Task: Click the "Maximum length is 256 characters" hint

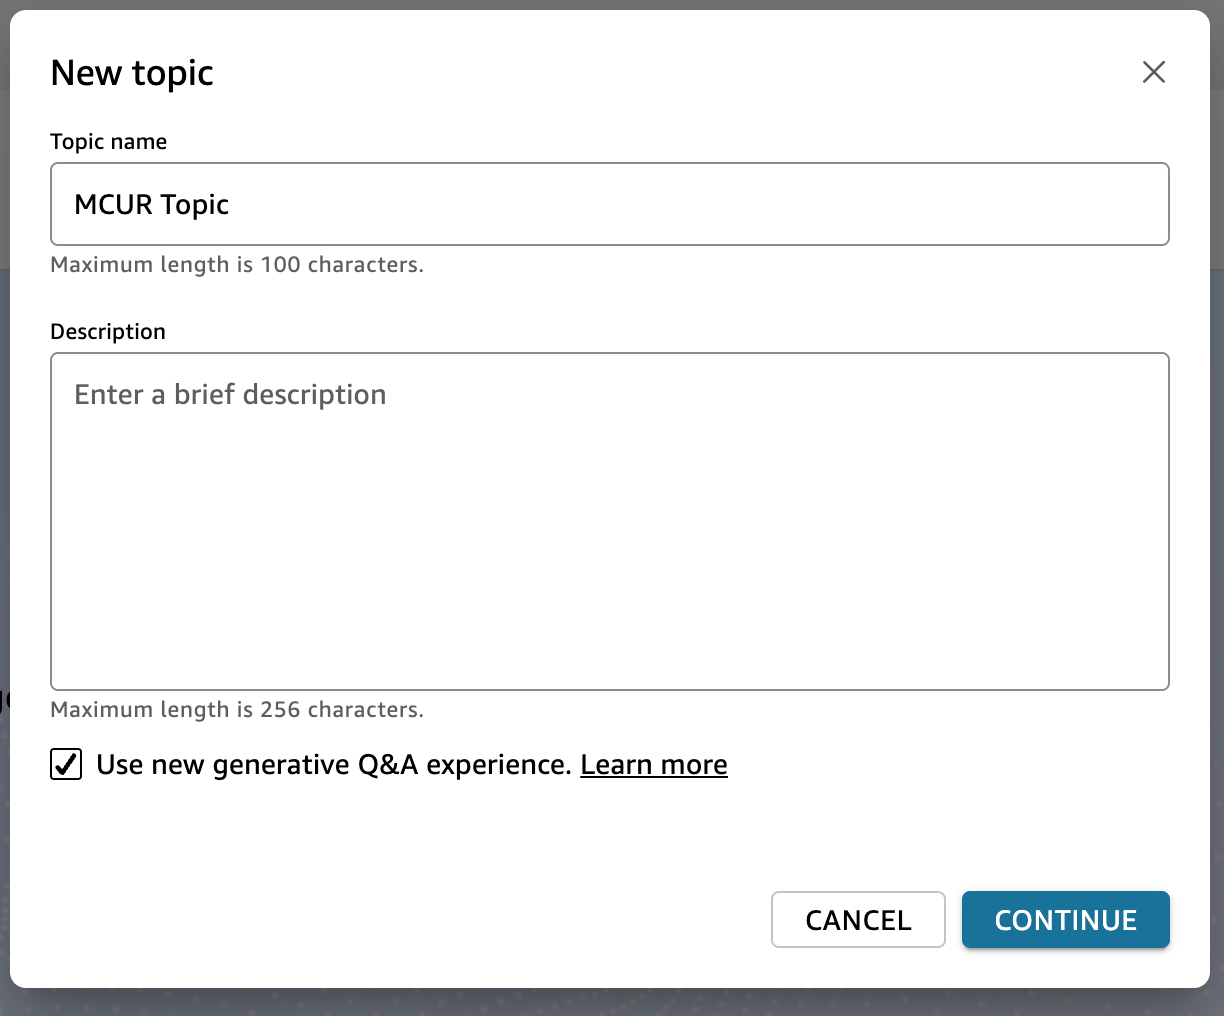Action: tap(237, 710)
